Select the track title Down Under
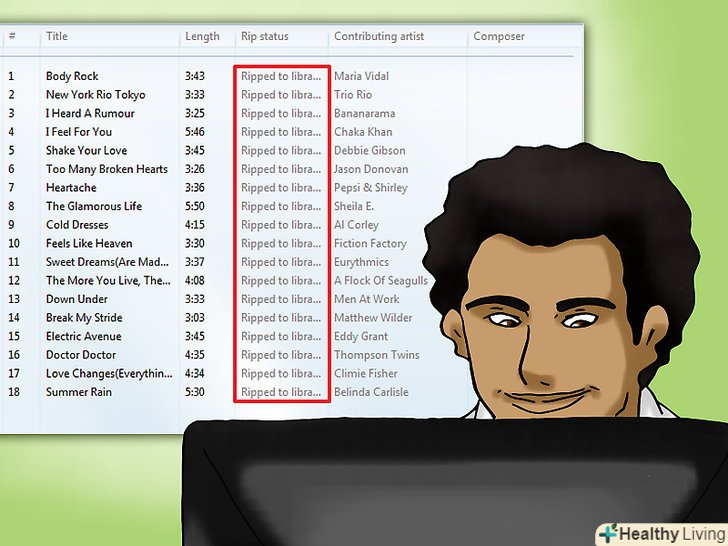Screen dimensions: 728x546 coord(77,299)
